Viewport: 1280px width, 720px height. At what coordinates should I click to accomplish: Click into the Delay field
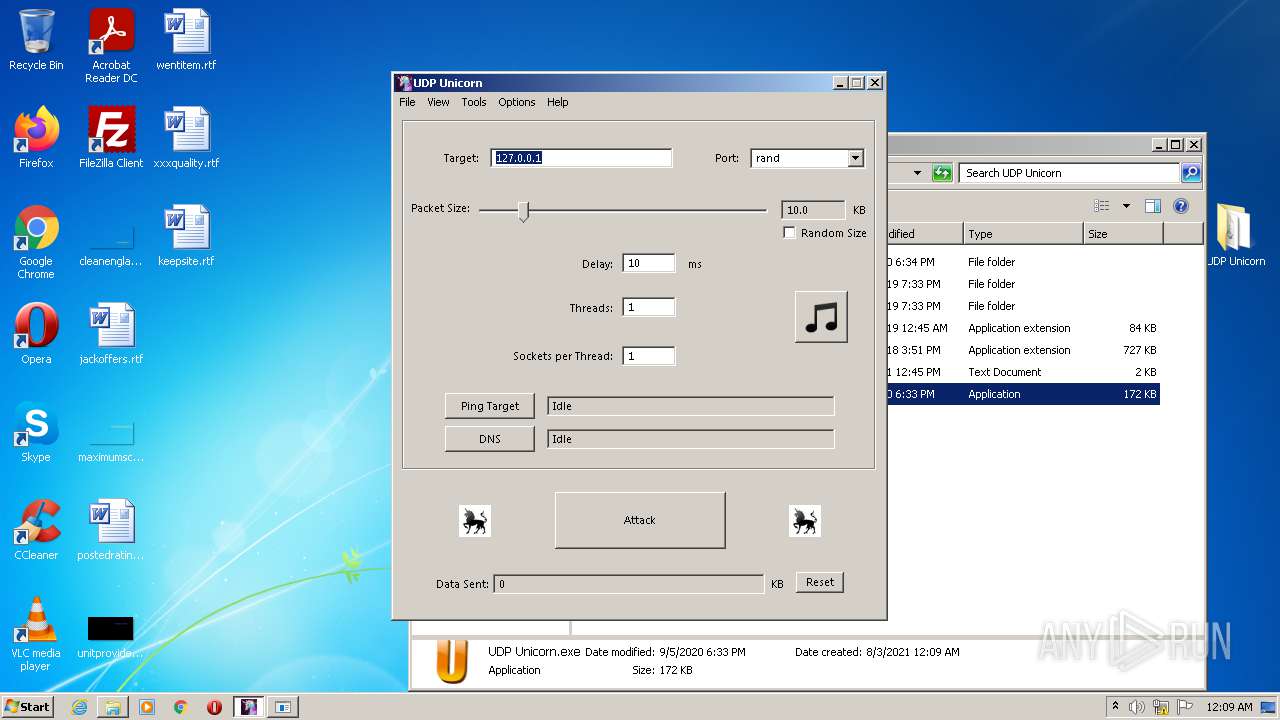pos(649,264)
